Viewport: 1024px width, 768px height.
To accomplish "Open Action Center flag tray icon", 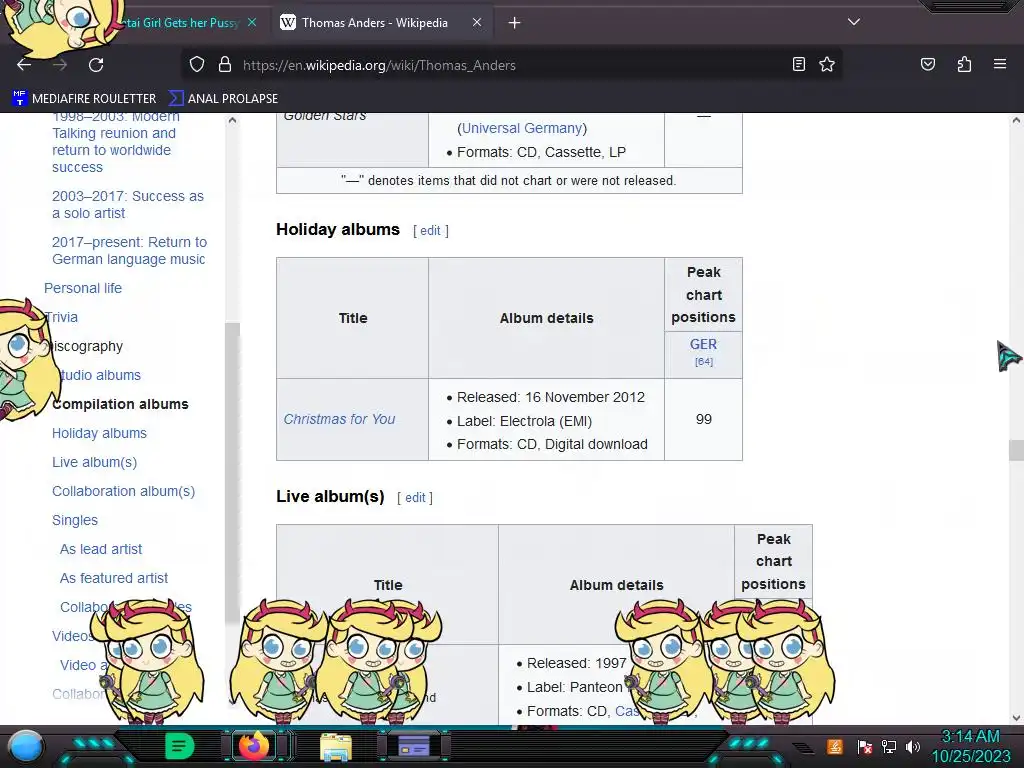I will pos(865,746).
